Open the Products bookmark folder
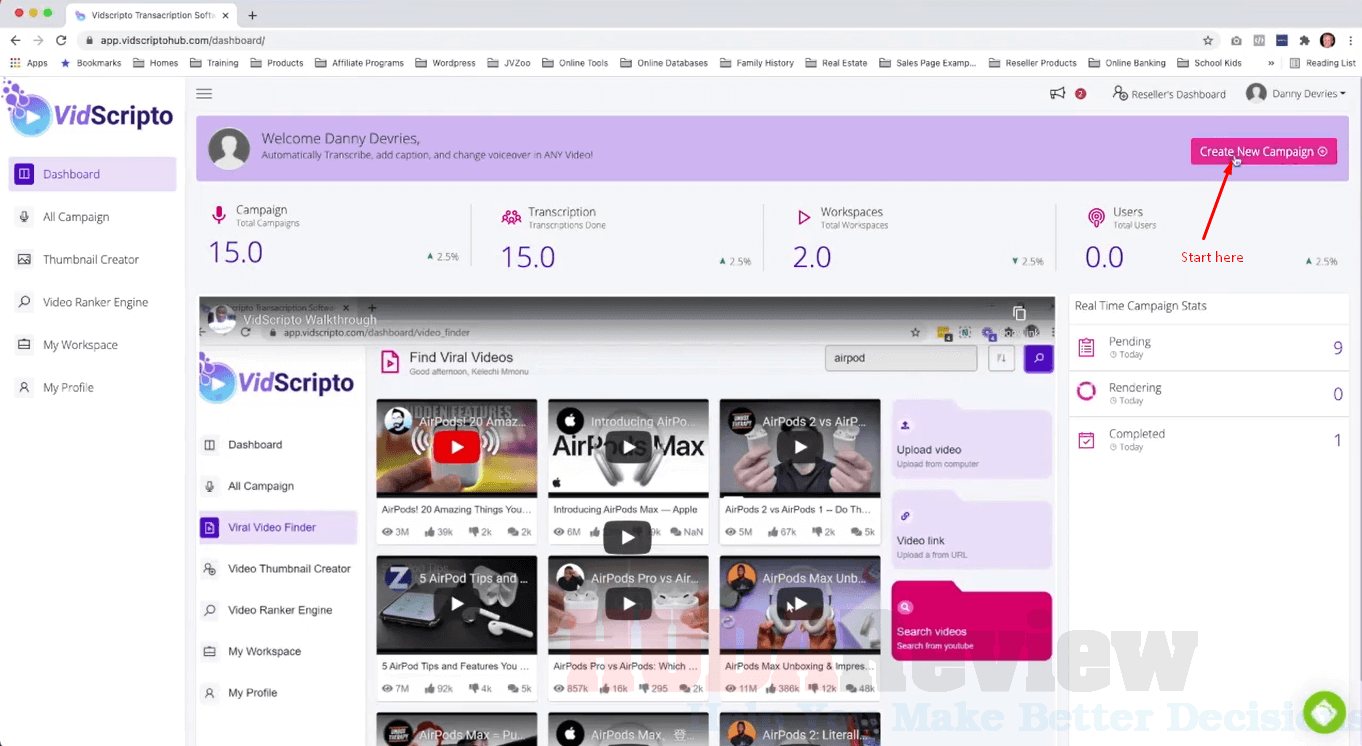 pos(277,63)
